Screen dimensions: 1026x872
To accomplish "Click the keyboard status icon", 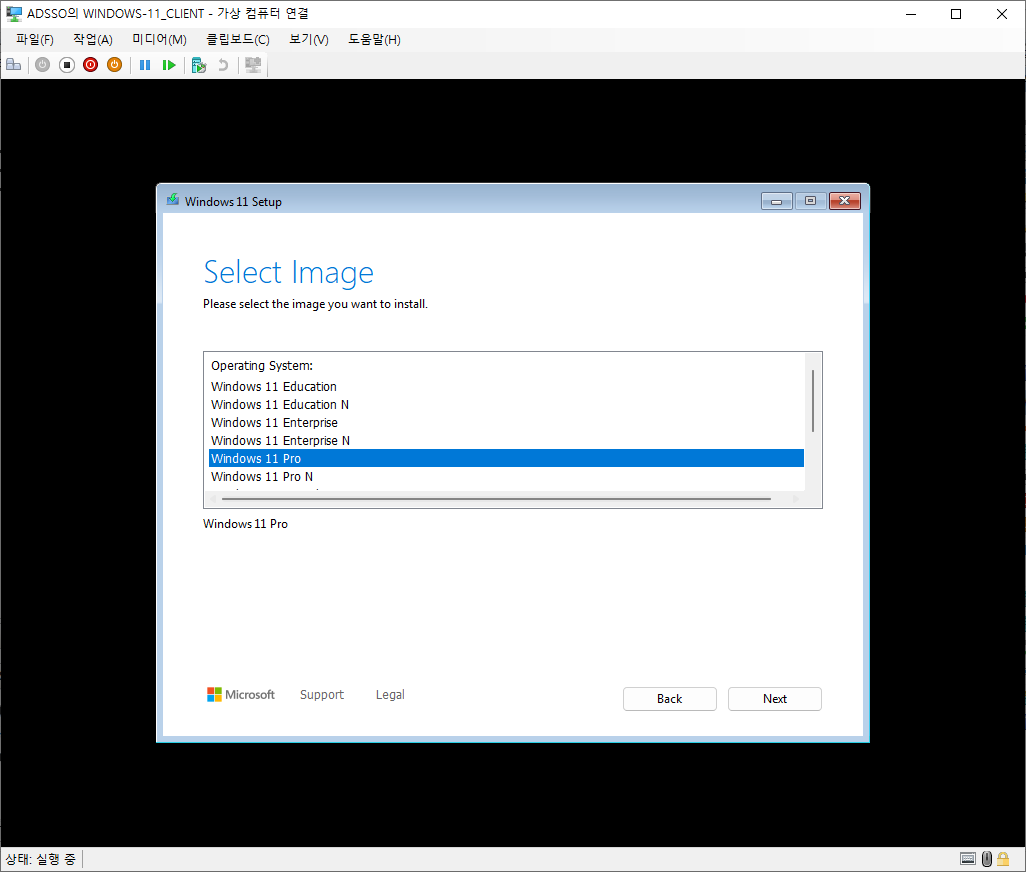I will 968,858.
